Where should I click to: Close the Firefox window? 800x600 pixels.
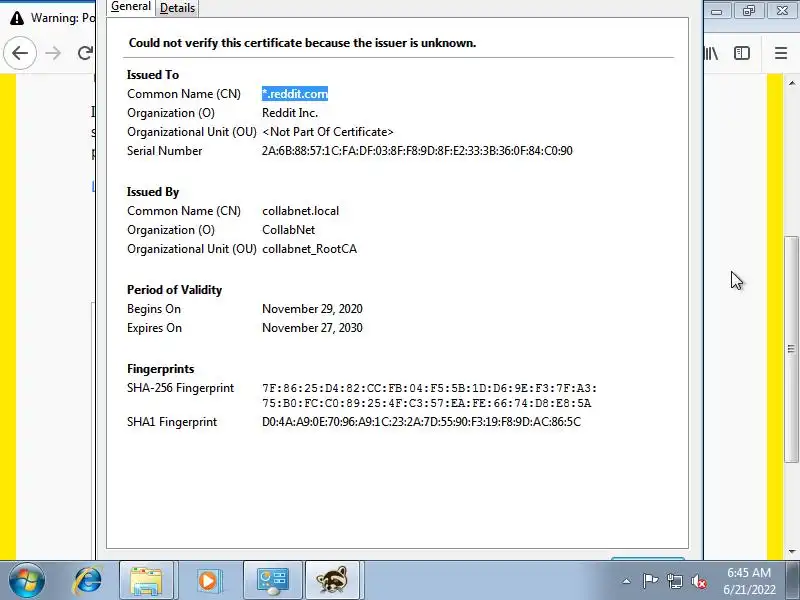[x=782, y=11]
